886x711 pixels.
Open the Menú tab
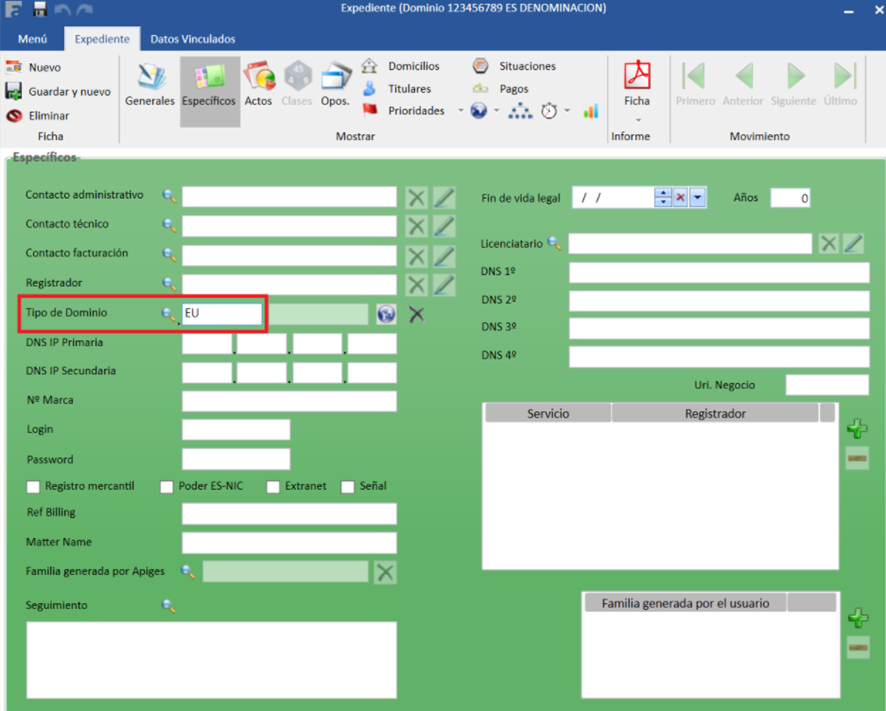point(32,39)
